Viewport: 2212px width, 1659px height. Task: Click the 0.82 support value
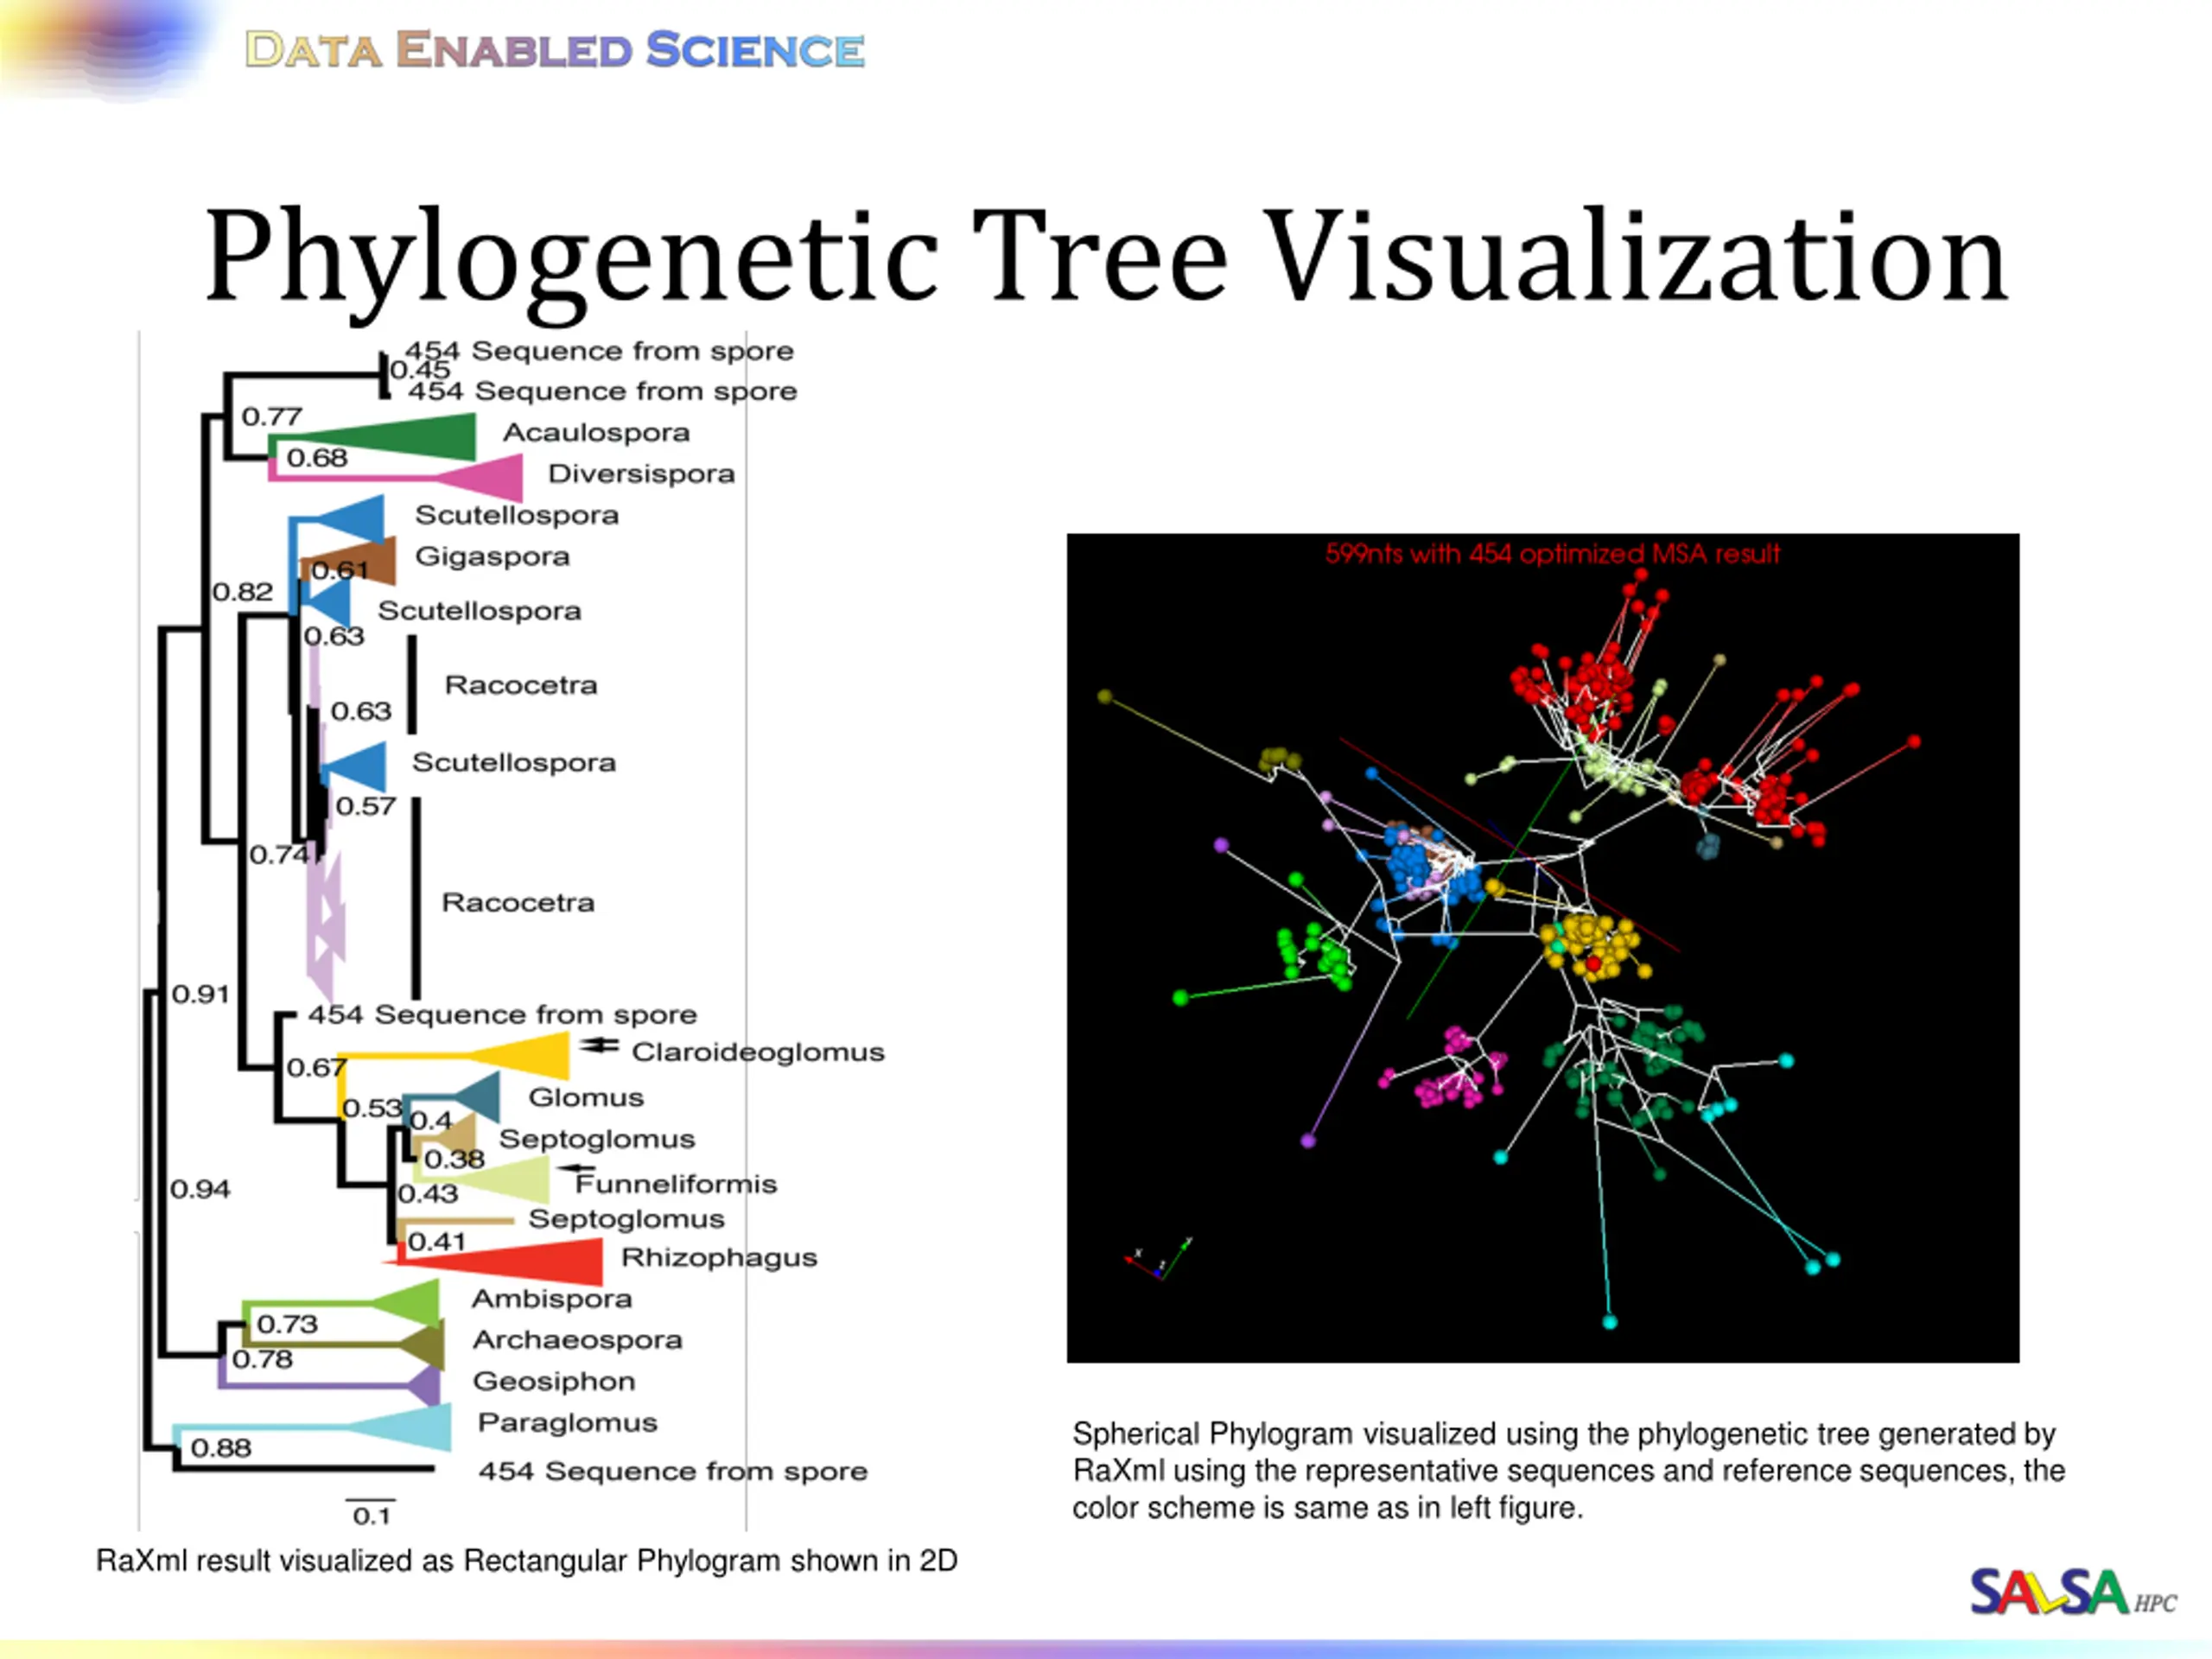click(x=243, y=592)
